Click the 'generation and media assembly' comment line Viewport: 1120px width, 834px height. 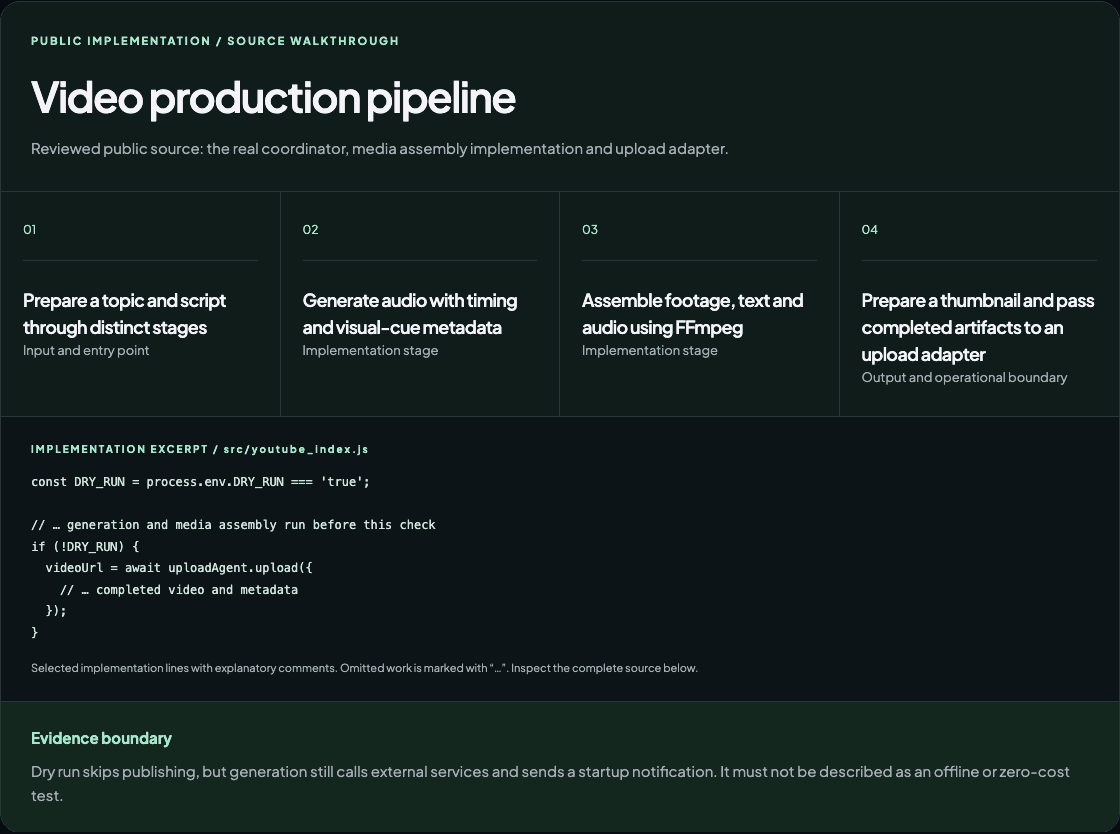[x=233, y=525]
